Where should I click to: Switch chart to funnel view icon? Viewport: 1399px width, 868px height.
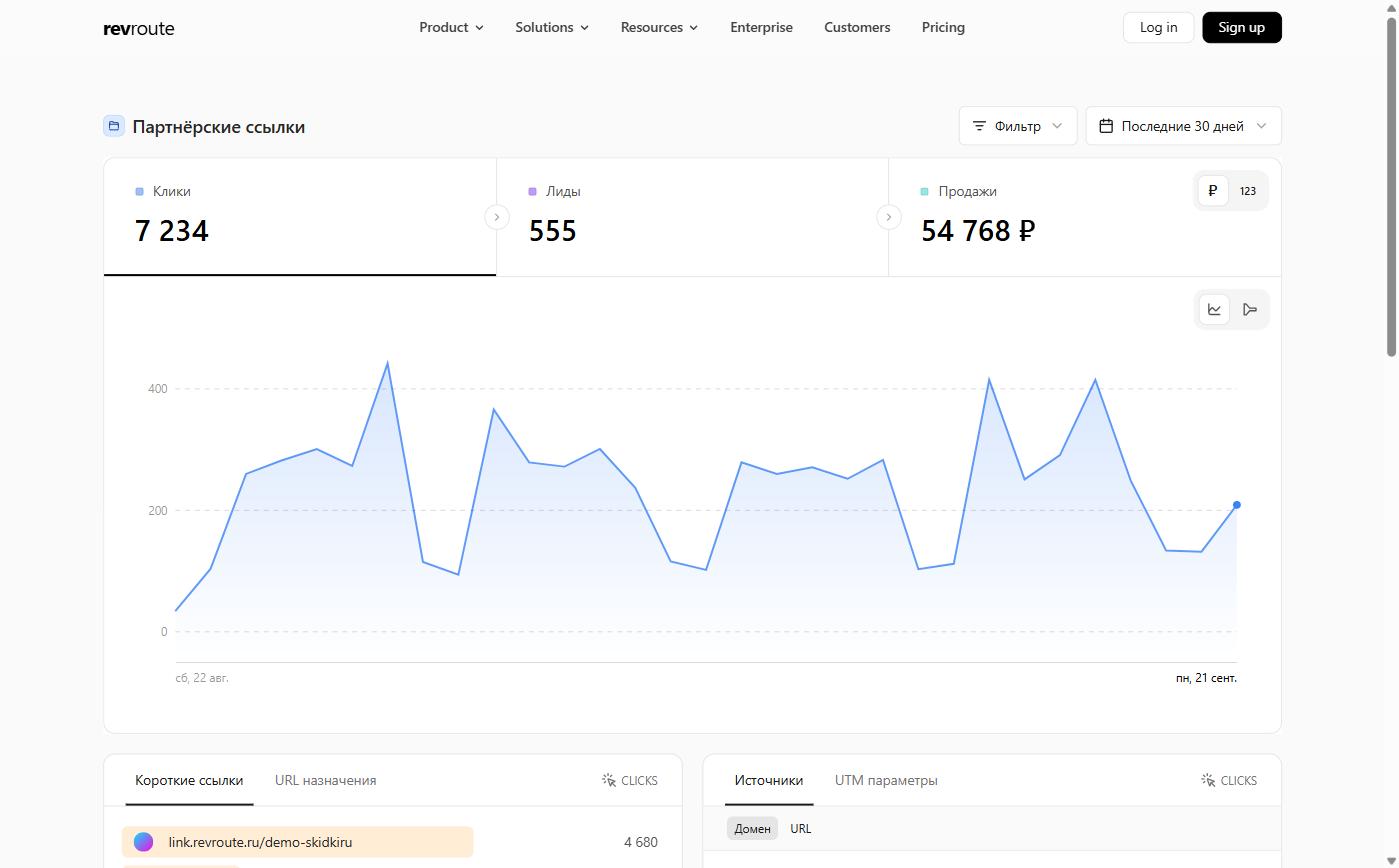(x=1250, y=309)
